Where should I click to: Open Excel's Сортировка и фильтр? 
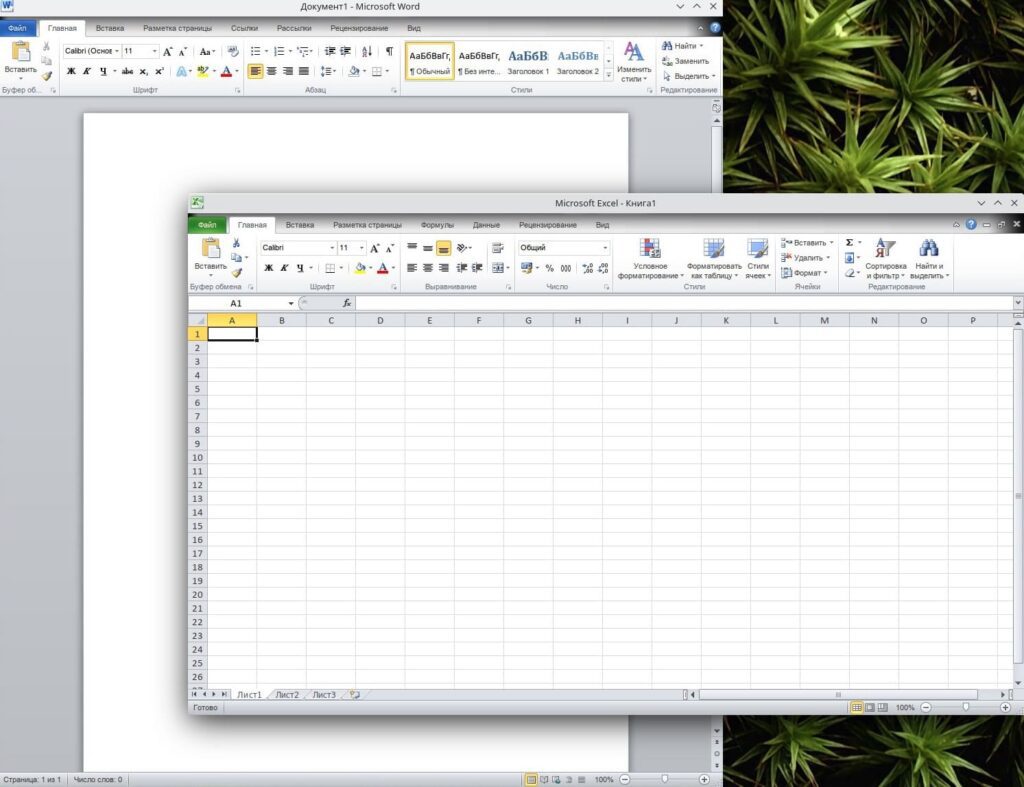click(886, 259)
